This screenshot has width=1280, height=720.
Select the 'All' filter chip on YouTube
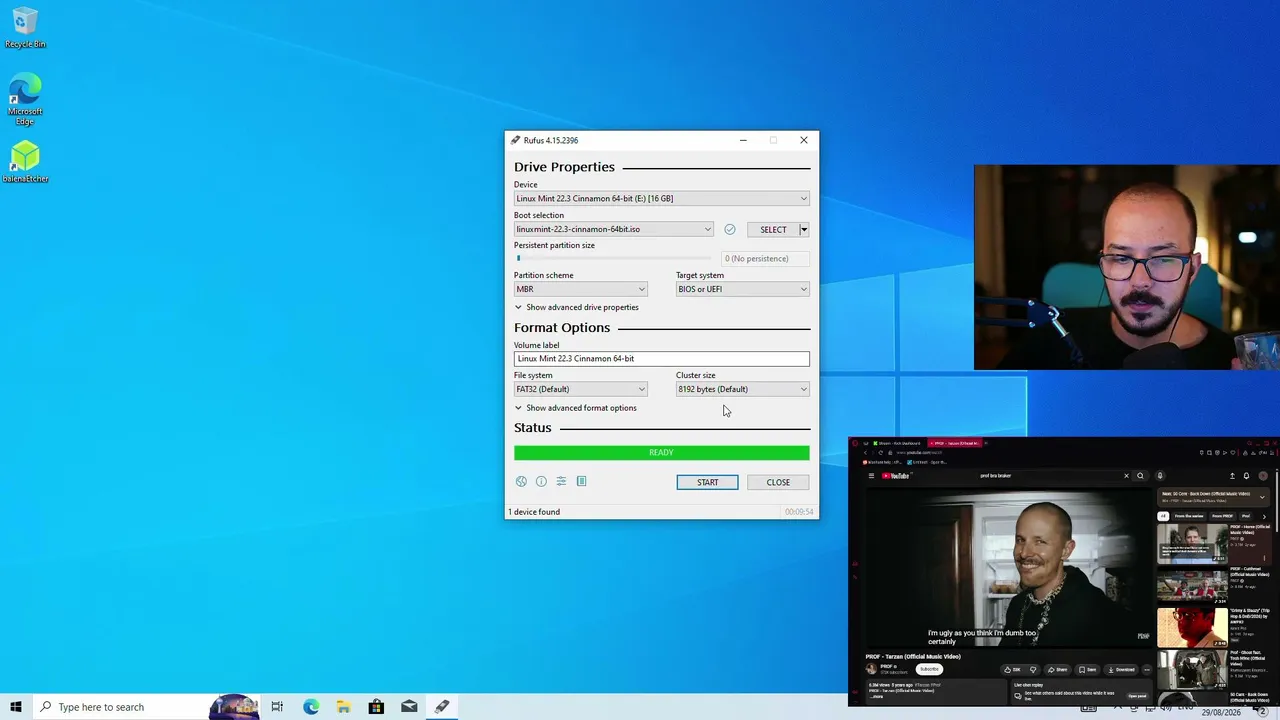(1163, 516)
